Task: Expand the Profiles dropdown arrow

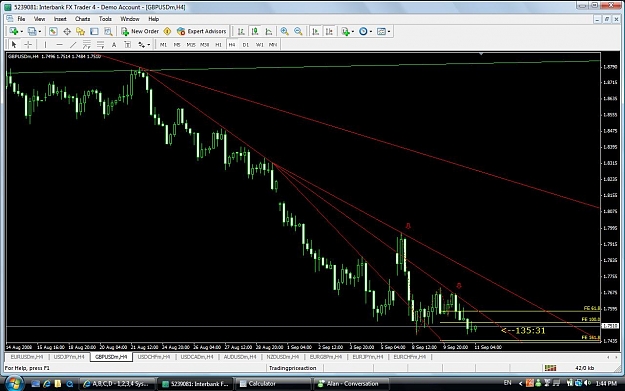Action: pyautogui.click(x=39, y=31)
